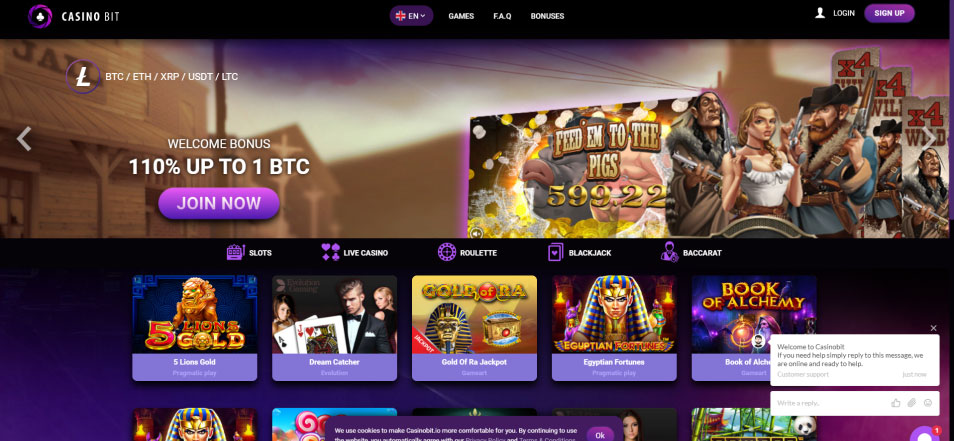Go to previous banner slide arrow
954x441 pixels.
24,139
